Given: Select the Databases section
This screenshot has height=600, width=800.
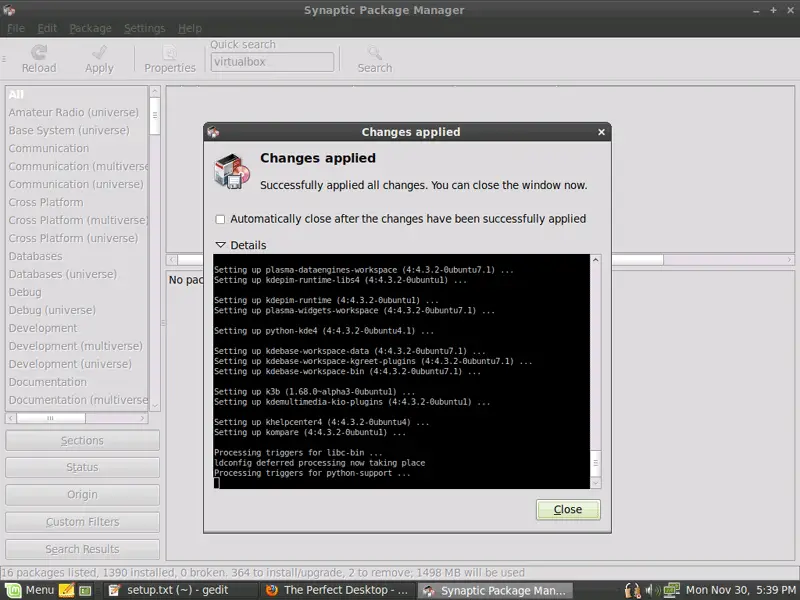Looking at the screenshot, I should pyautogui.click(x=77, y=256).
